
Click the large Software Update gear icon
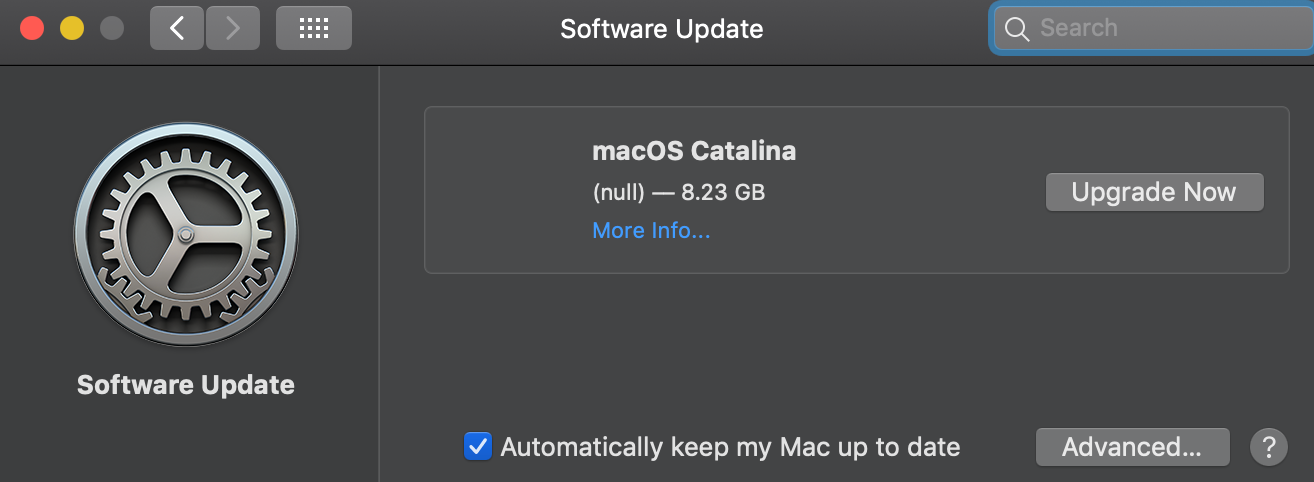(x=186, y=235)
